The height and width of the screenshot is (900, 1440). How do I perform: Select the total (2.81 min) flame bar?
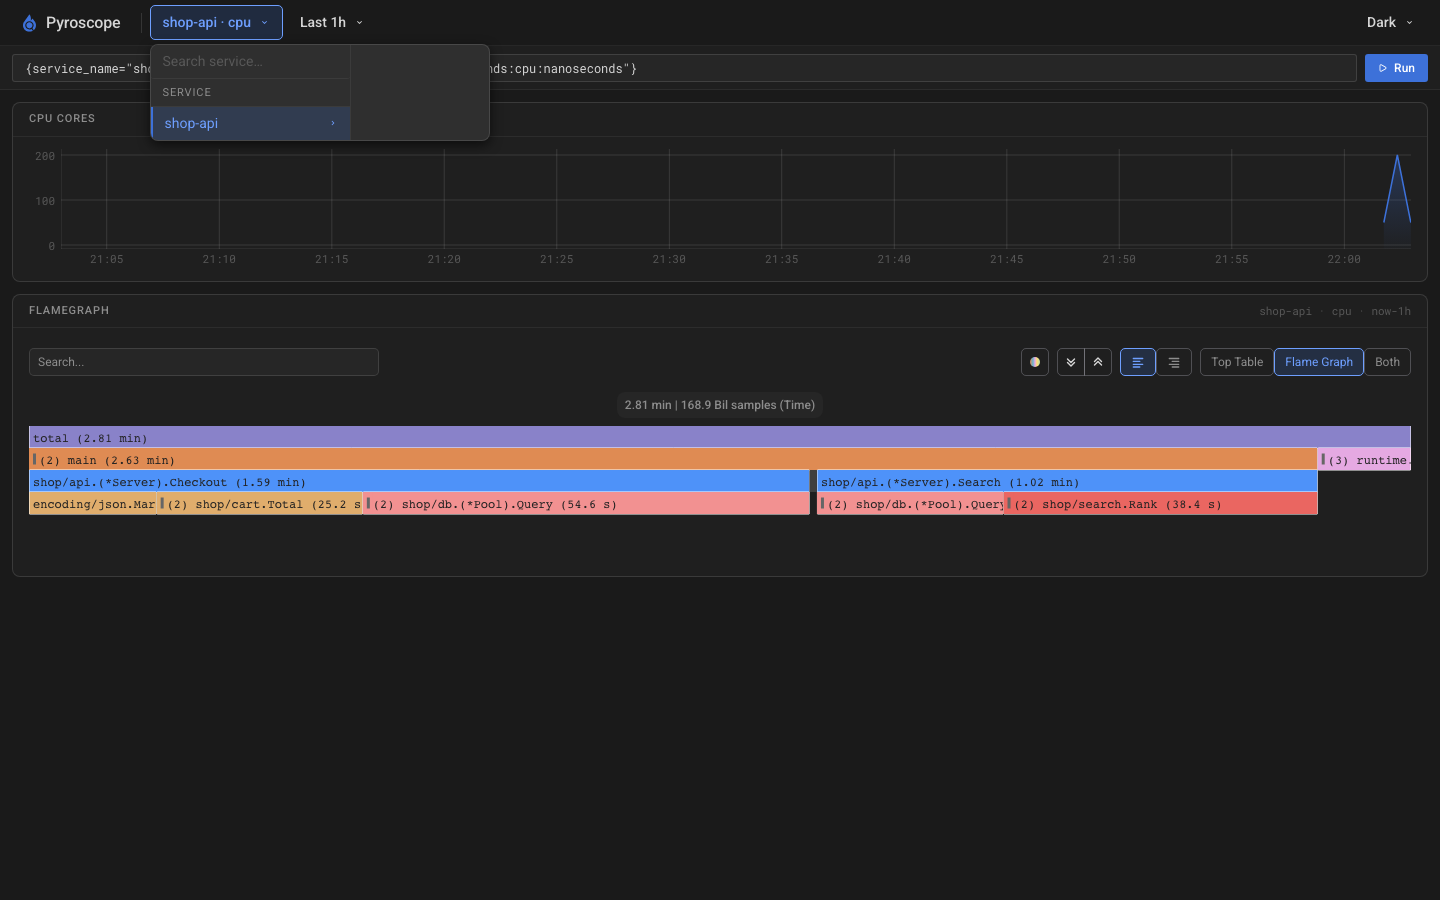[x=720, y=438]
